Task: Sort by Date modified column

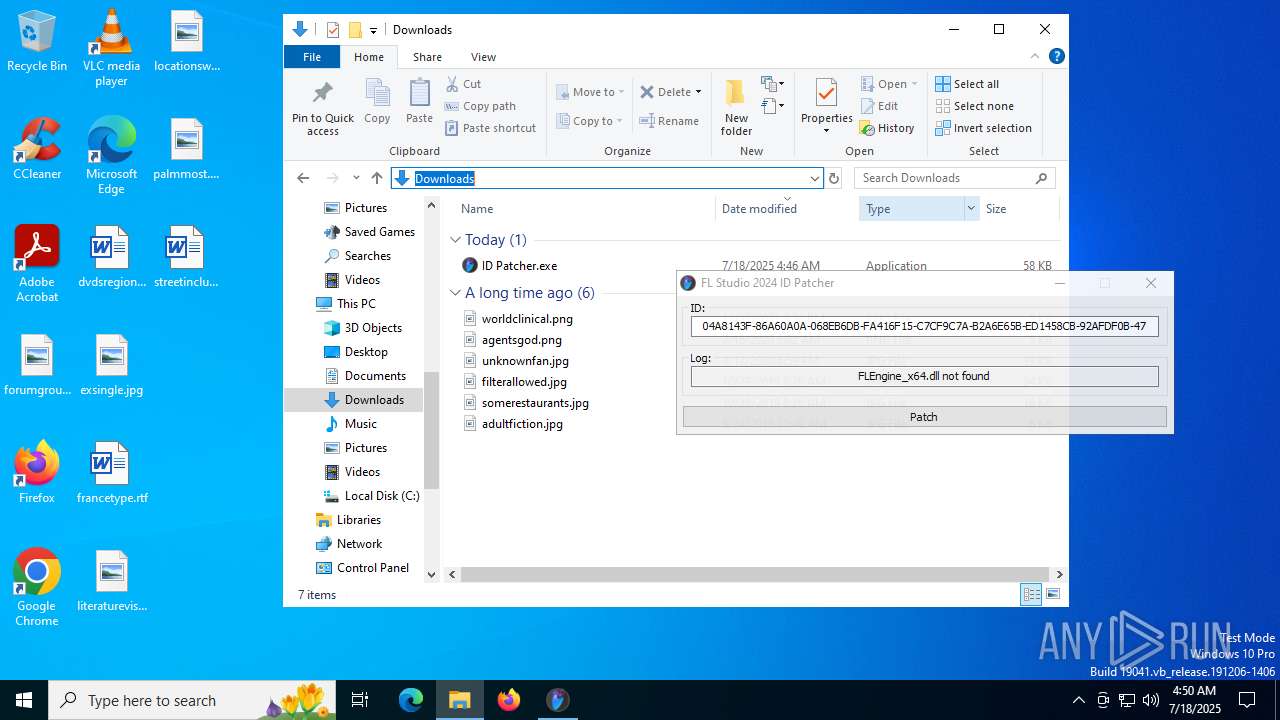Action: 787,208
